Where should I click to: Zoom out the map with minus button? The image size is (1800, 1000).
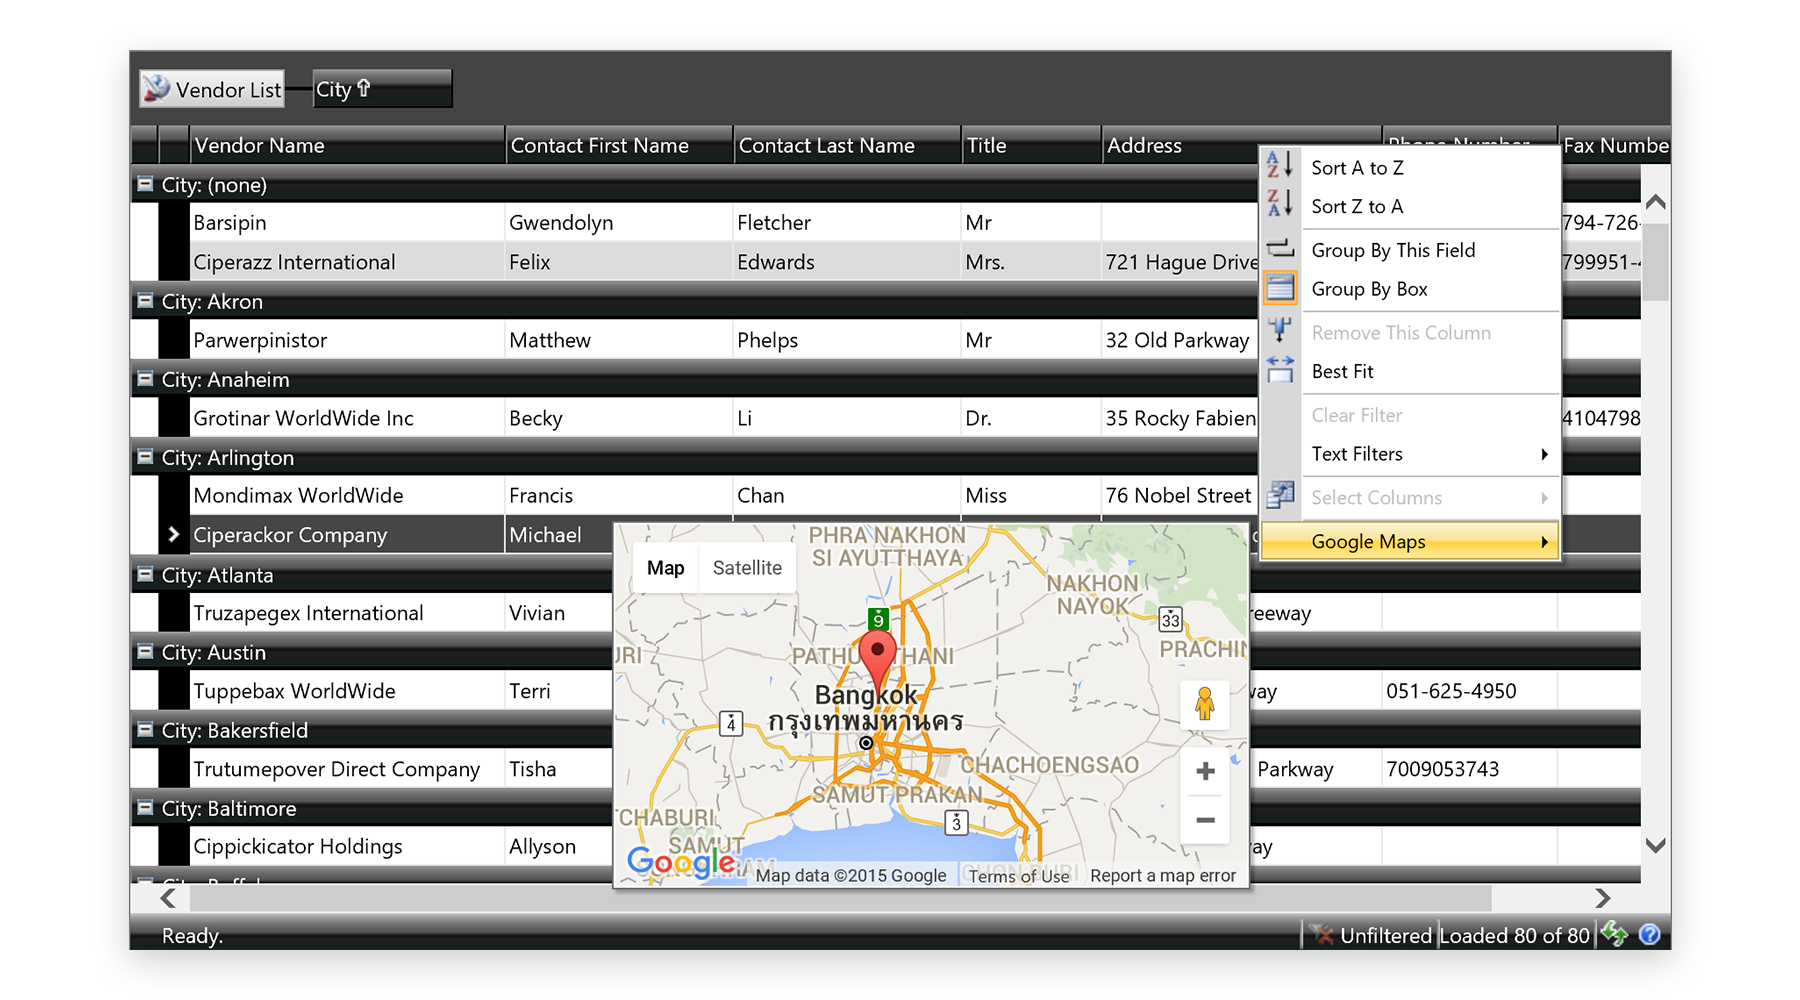pos(1205,820)
